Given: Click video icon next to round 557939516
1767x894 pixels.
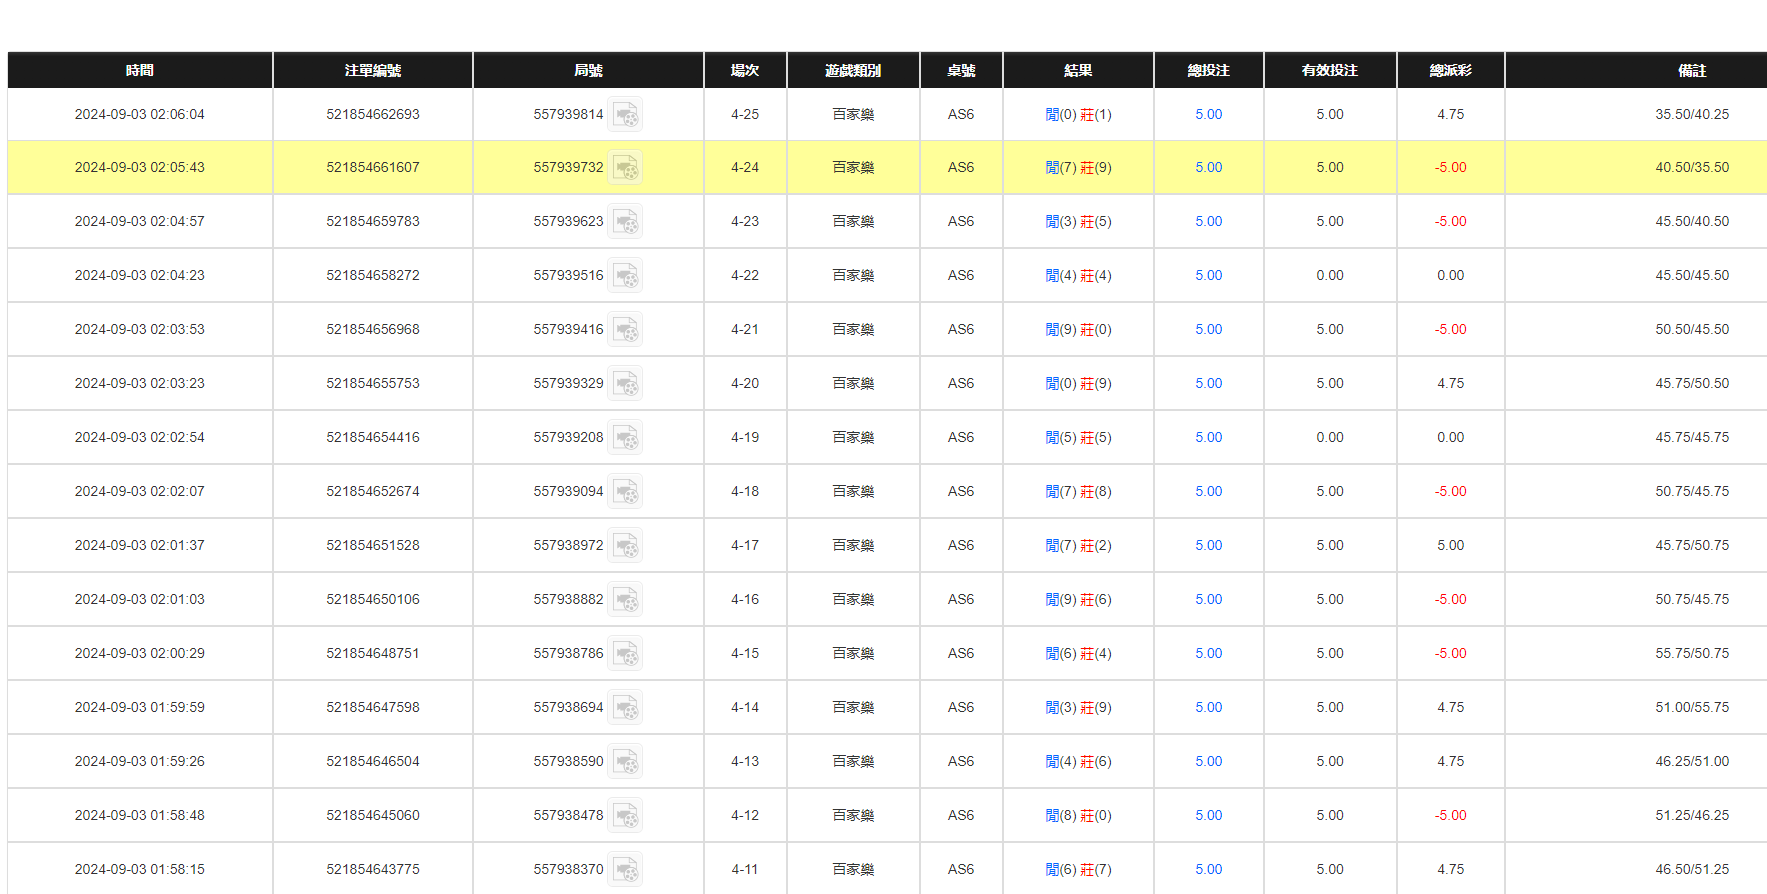Looking at the screenshot, I should point(626,276).
